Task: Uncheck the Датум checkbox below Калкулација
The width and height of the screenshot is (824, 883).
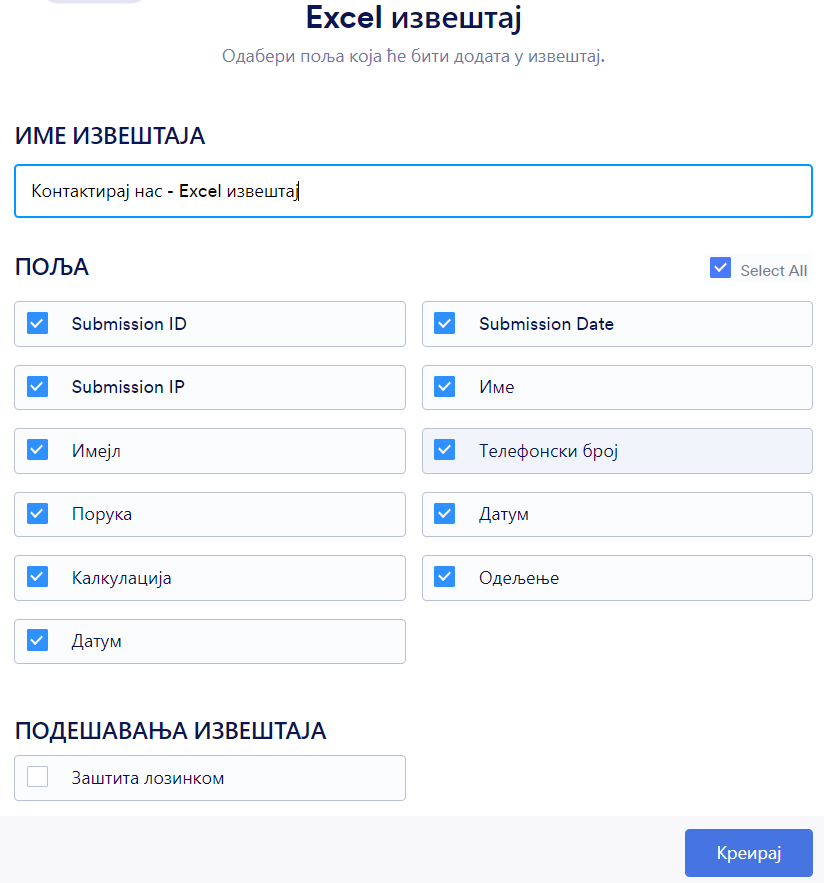Action: 38,640
